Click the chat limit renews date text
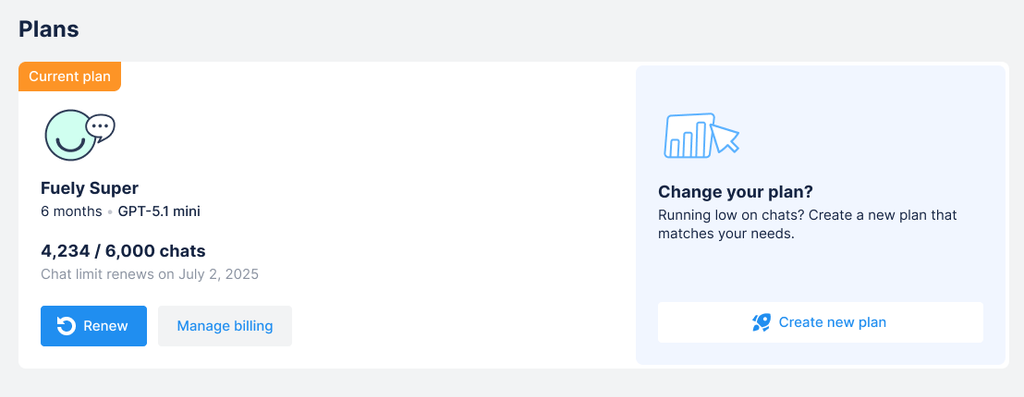The width and height of the screenshot is (1024, 397). tap(150, 274)
